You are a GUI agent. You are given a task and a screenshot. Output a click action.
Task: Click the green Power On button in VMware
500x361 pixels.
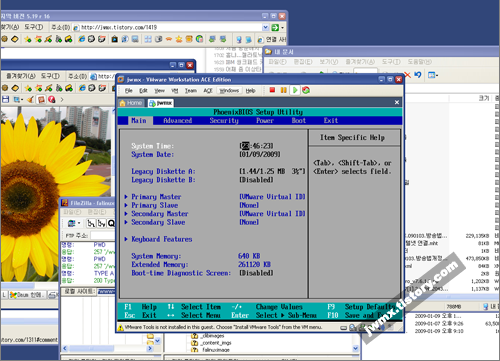coord(295,90)
